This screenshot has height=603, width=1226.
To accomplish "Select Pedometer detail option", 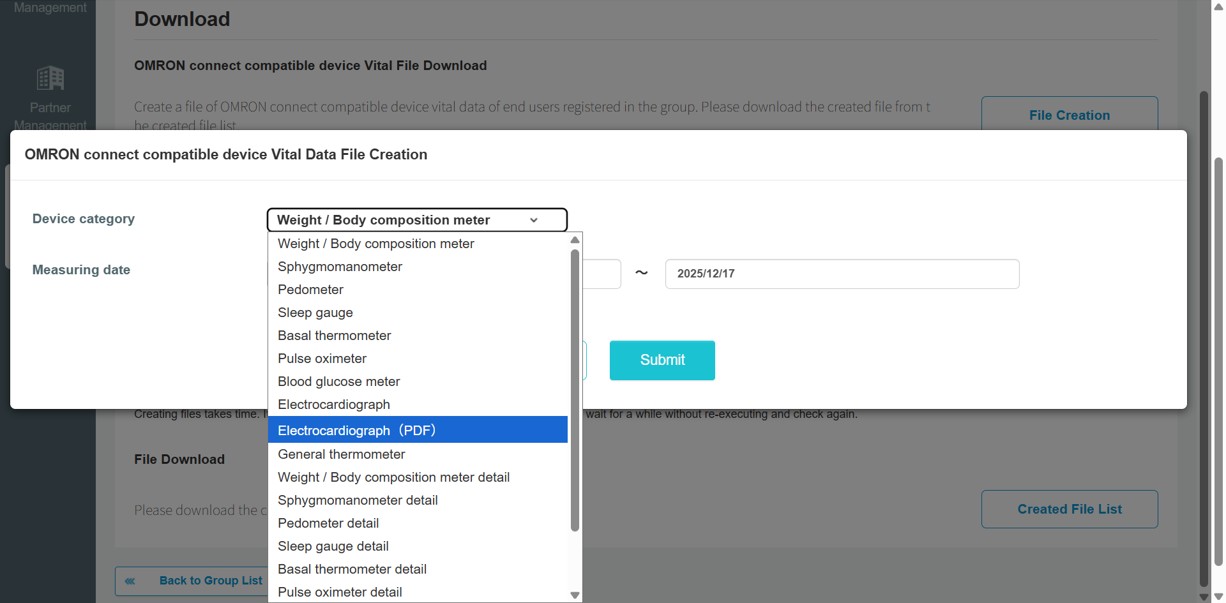I will click(418, 523).
